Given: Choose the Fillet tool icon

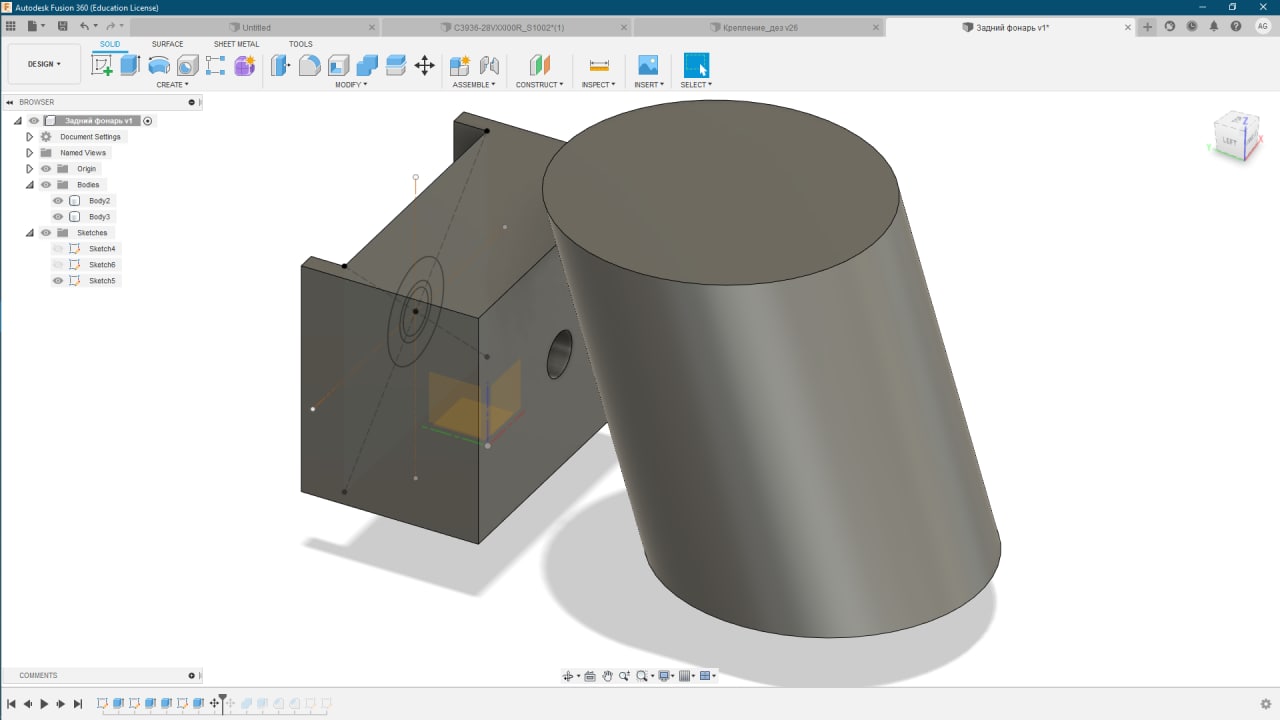Looking at the screenshot, I should 310,66.
